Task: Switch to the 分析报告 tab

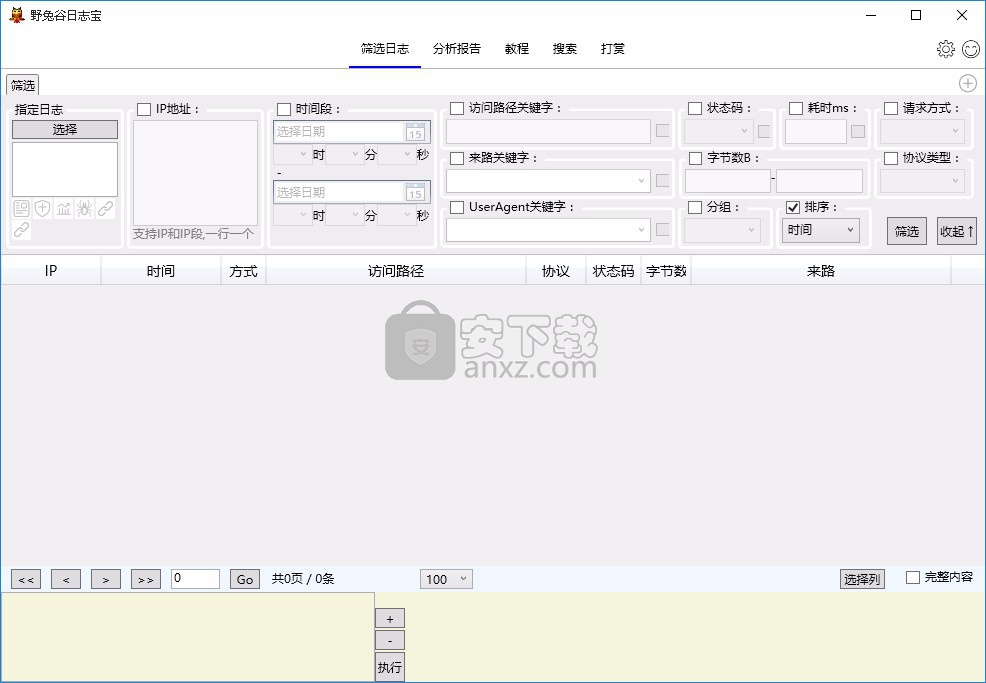Action: 457,48
